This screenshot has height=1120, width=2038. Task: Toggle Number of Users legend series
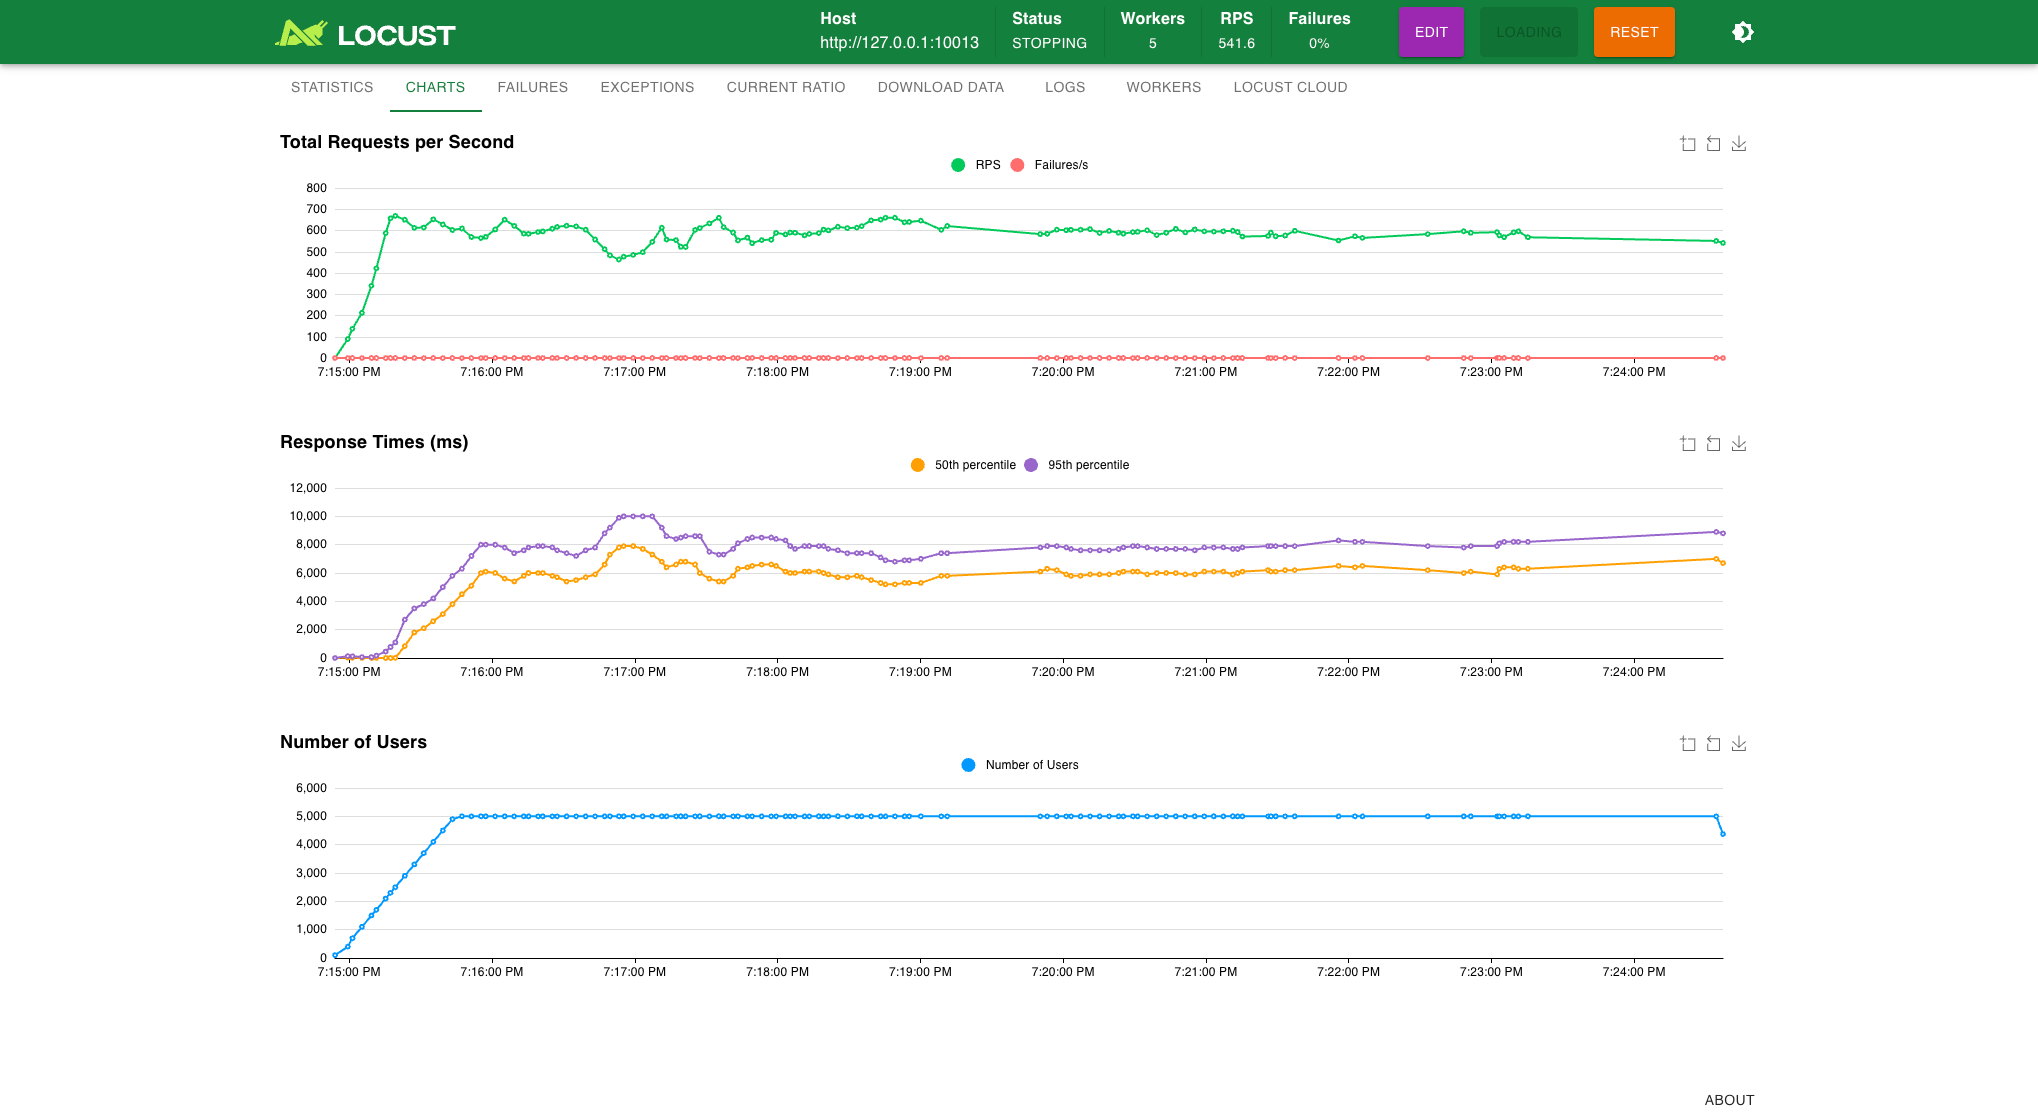[1020, 765]
